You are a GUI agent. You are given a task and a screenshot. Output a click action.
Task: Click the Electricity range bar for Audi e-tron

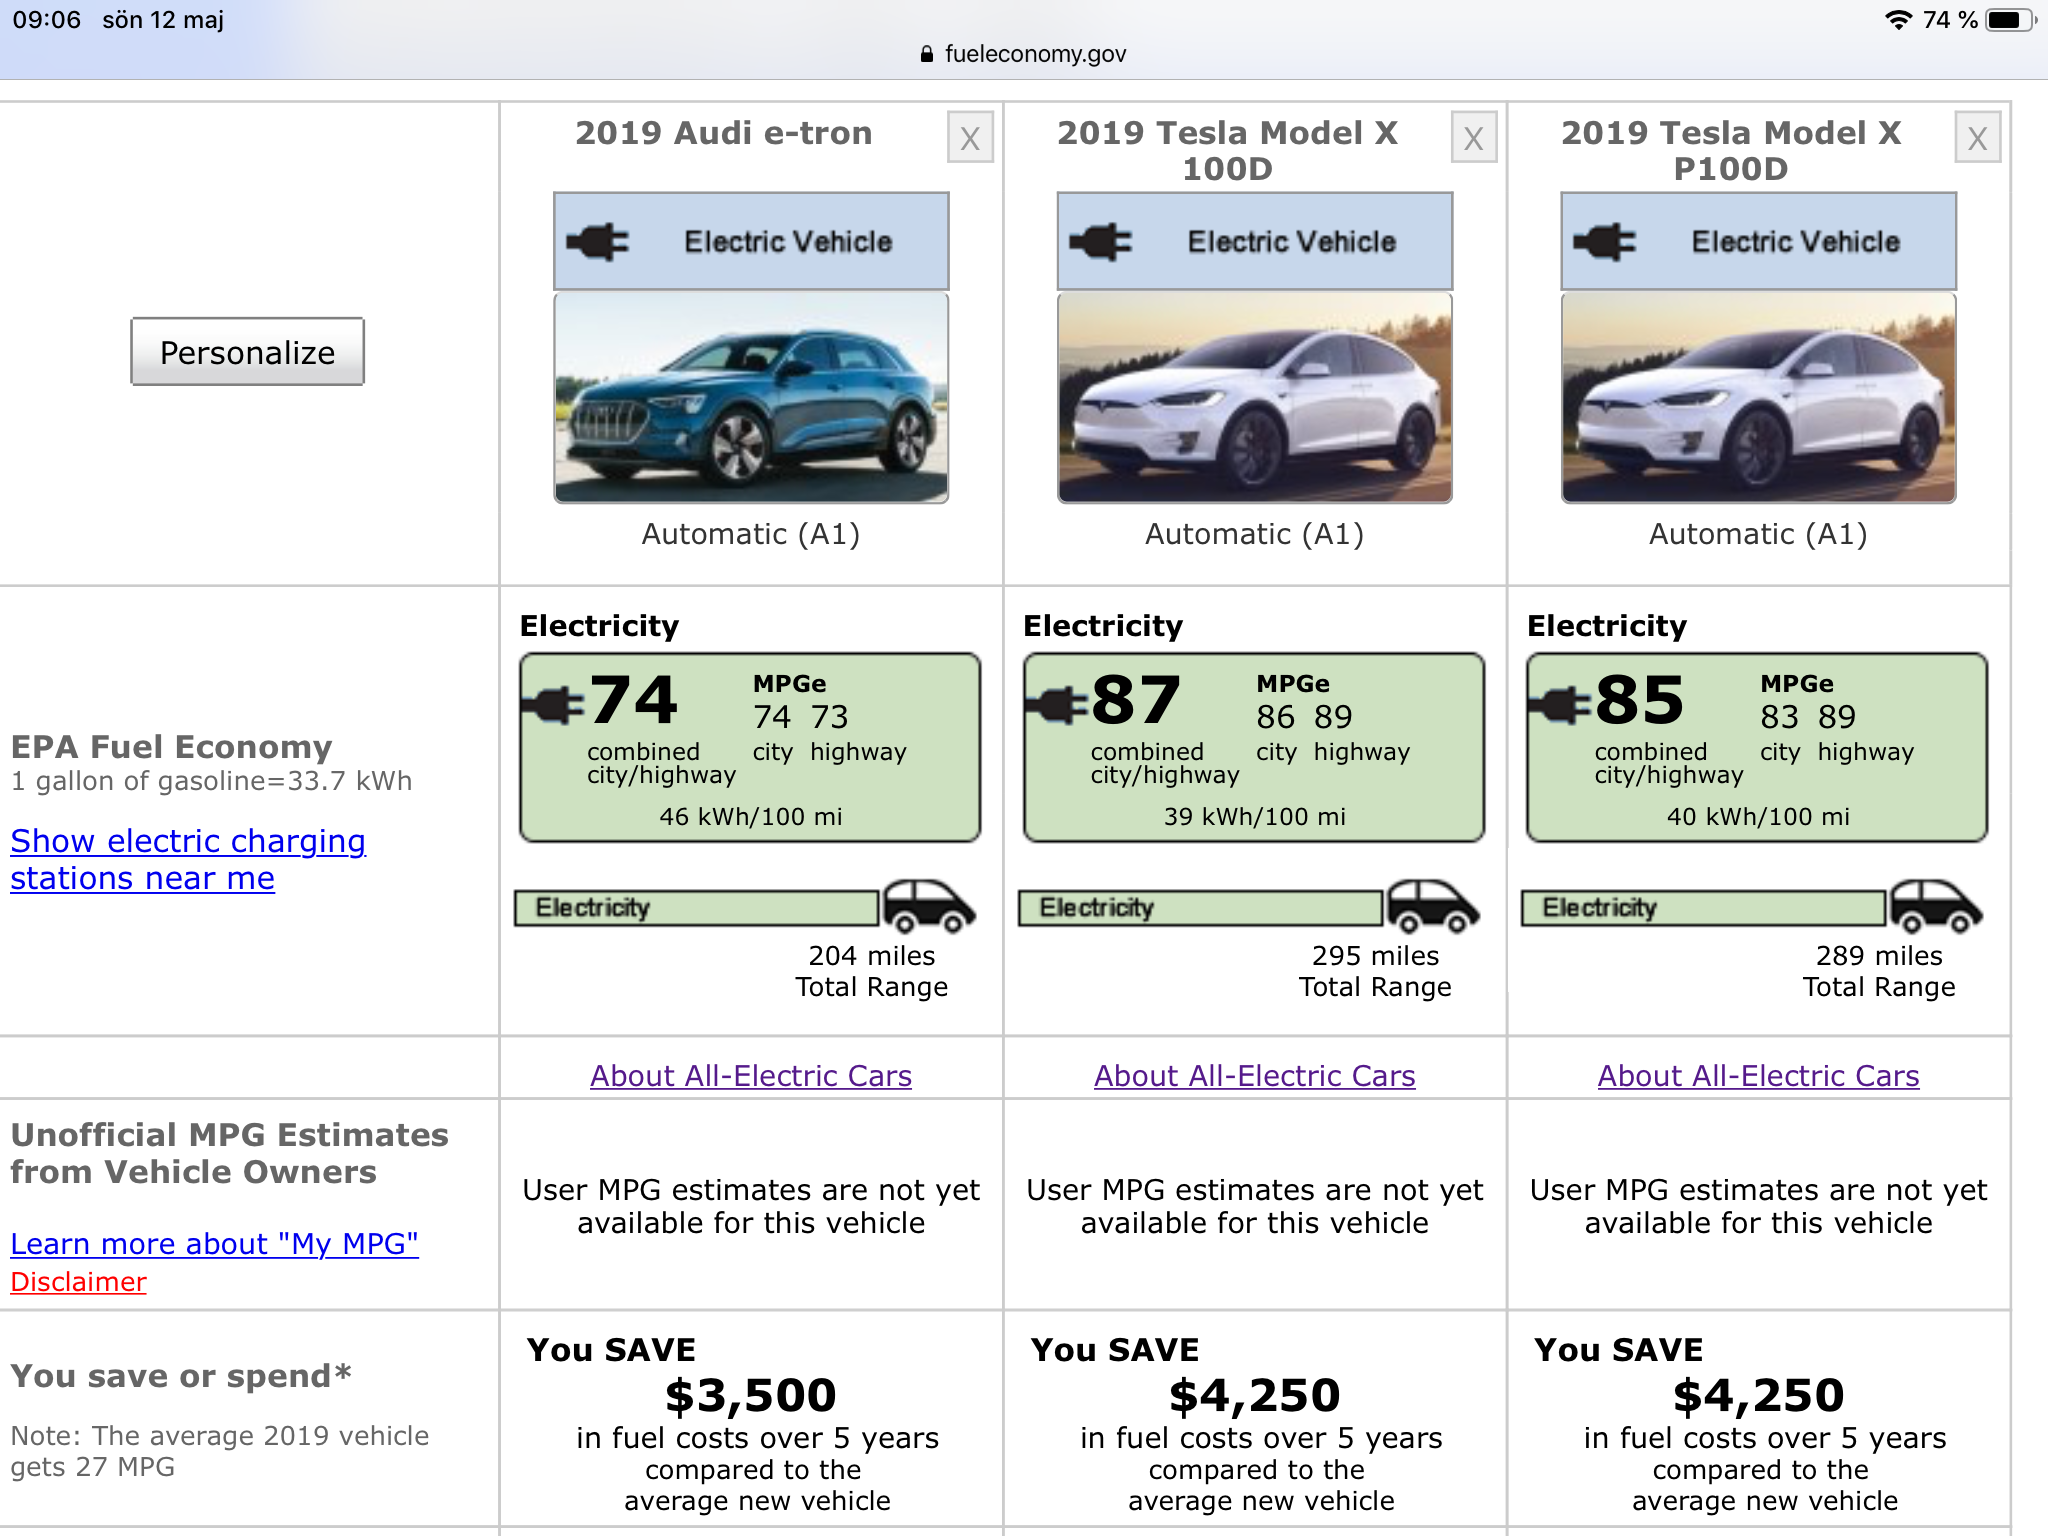coord(697,908)
